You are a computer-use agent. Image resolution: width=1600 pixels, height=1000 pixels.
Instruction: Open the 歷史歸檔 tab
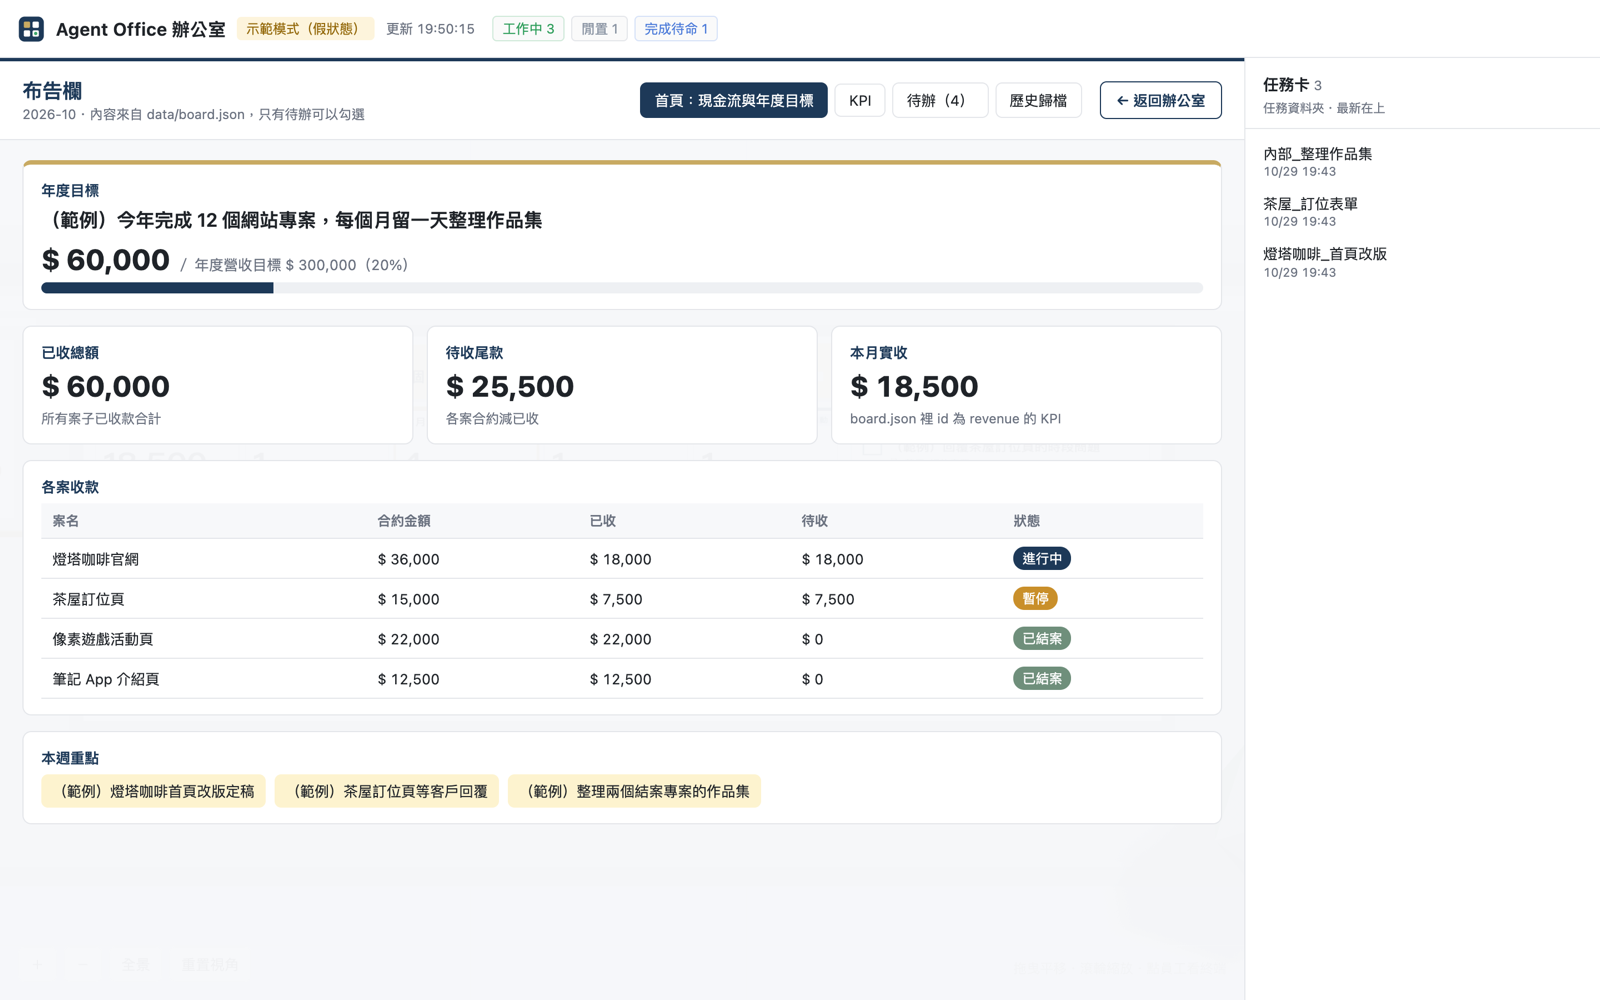tap(1038, 100)
